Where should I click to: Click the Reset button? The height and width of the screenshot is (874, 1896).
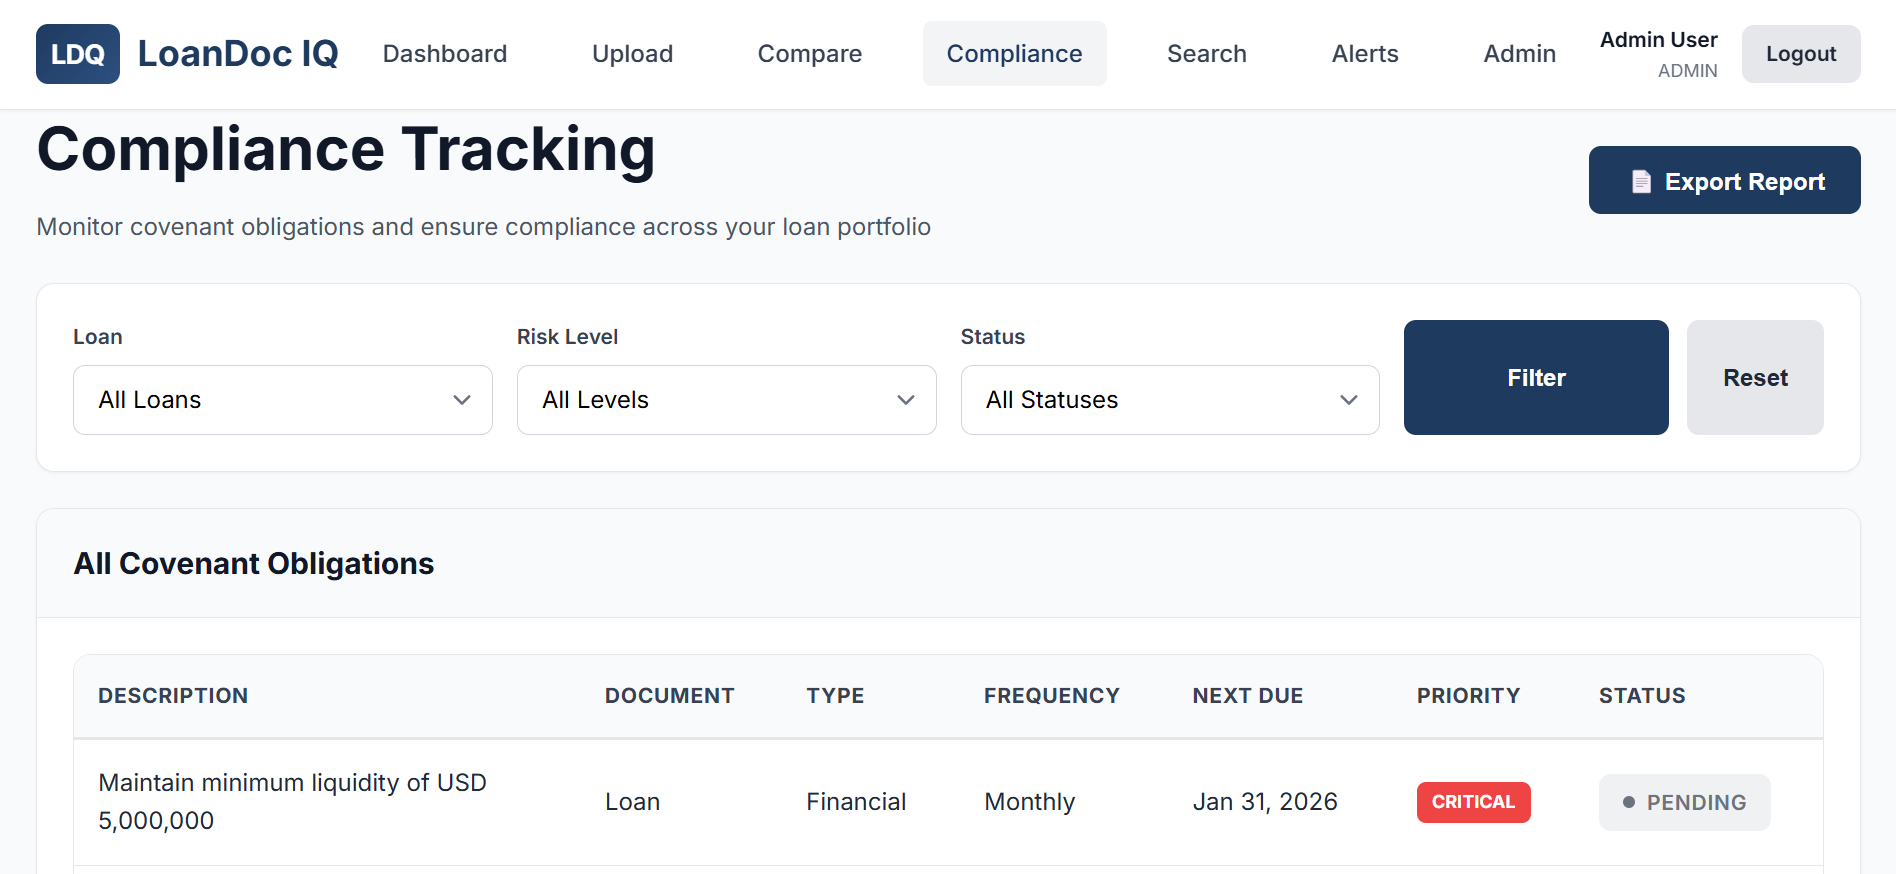pos(1755,377)
